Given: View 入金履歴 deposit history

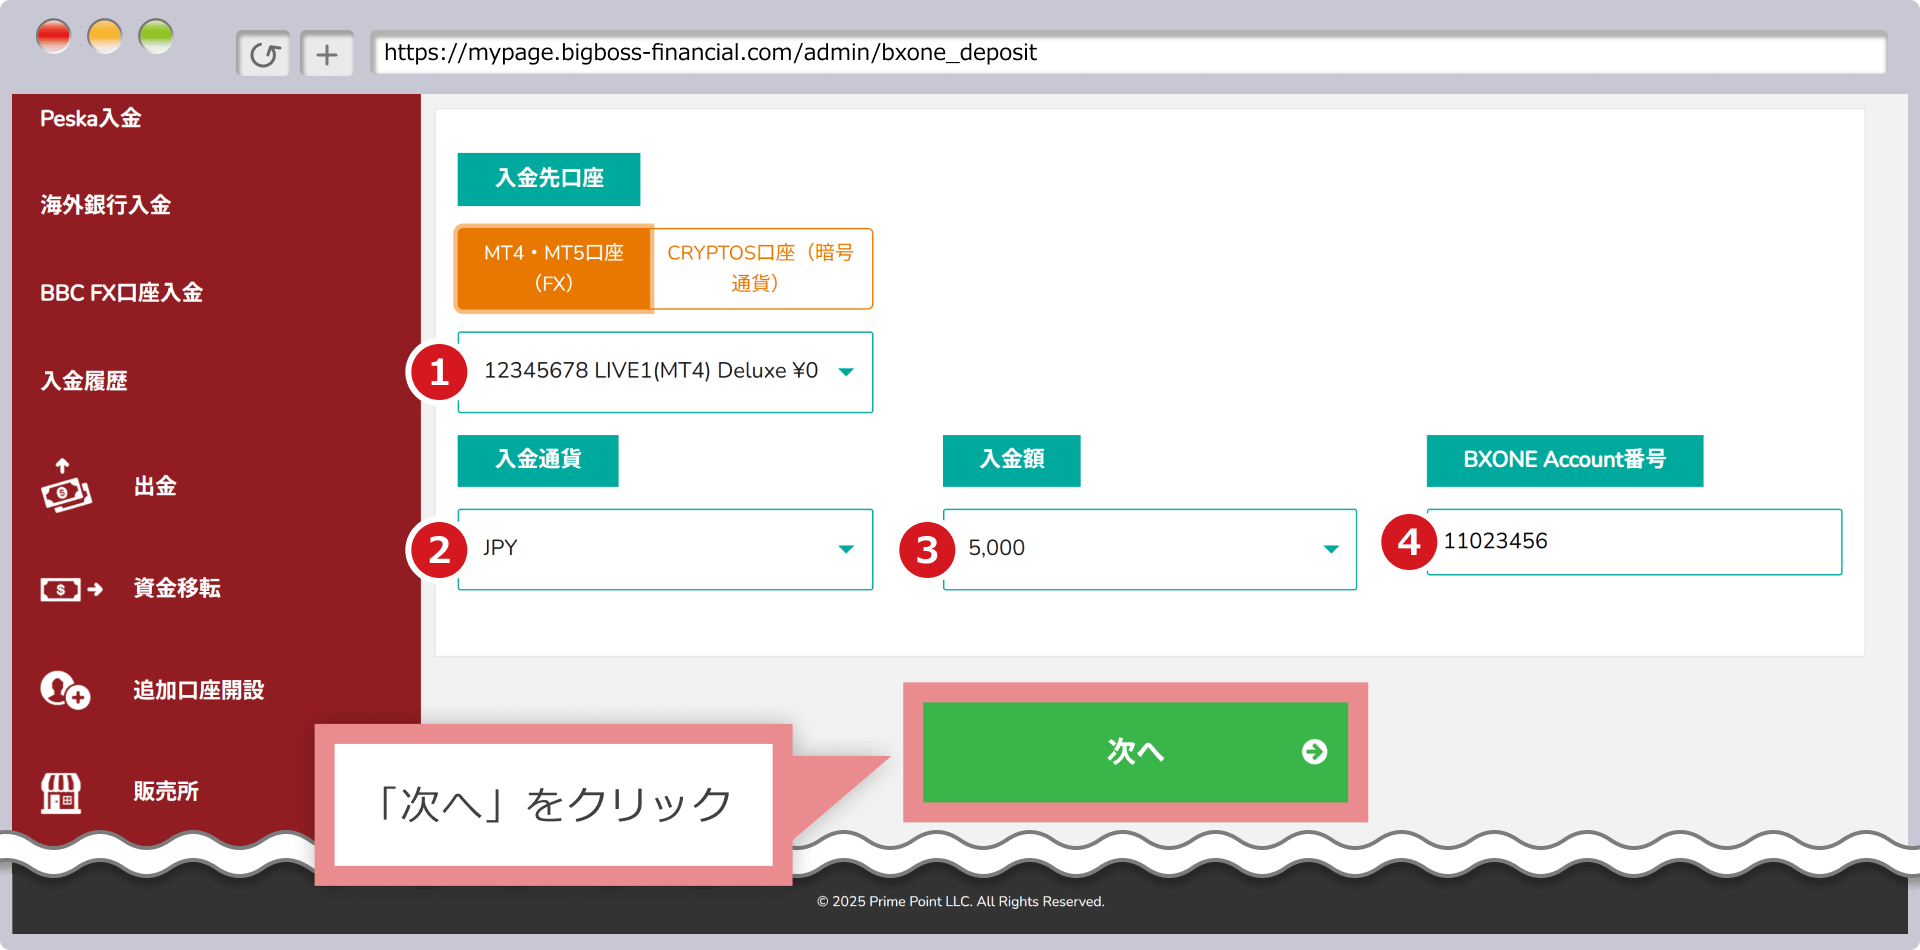Looking at the screenshot, I should (x=84, y=381).
